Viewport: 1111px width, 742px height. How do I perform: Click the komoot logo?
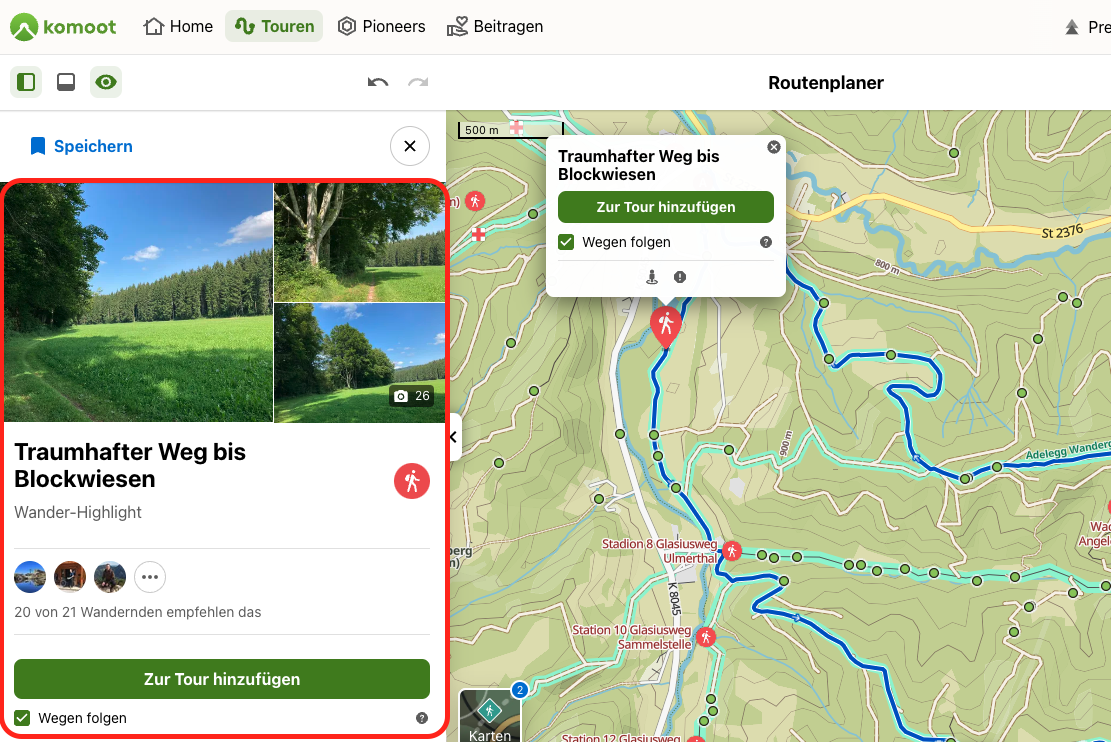tap(62, 27)
